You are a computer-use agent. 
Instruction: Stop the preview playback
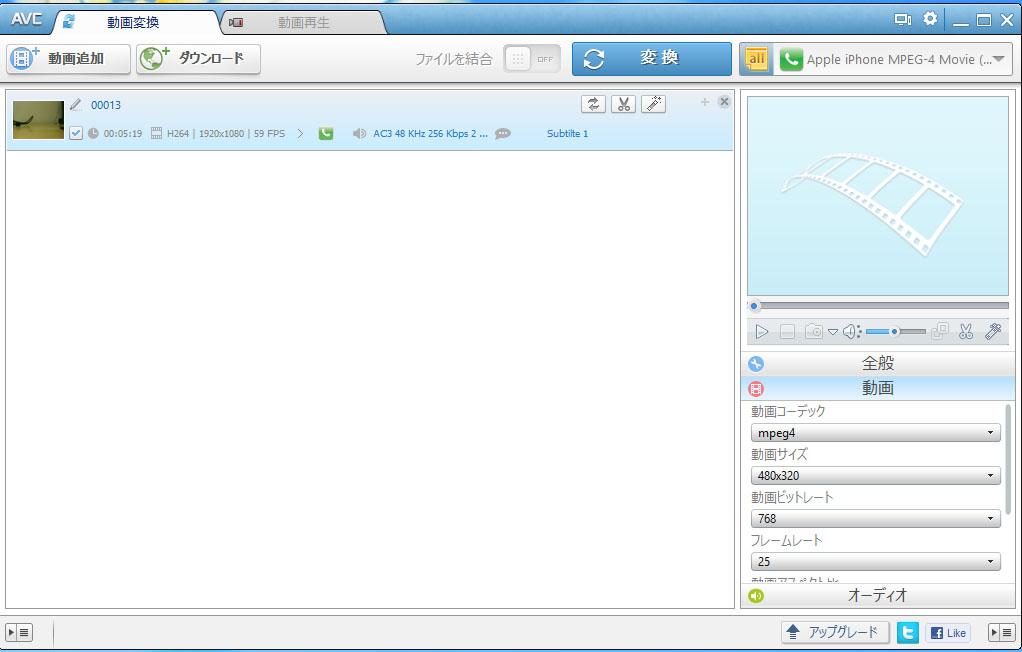(787, 332)
